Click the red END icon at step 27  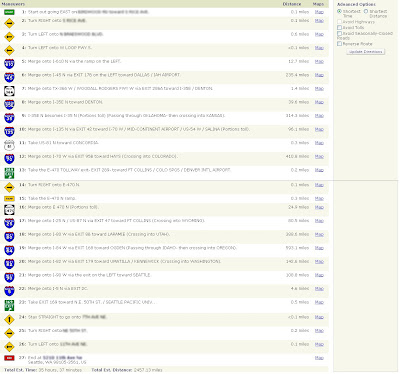(x=9, y=358)
